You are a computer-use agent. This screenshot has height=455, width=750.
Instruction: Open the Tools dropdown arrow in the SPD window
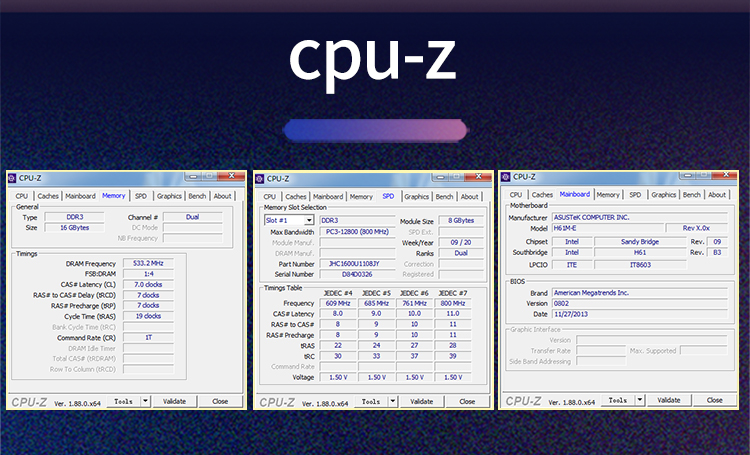[393, 401]
